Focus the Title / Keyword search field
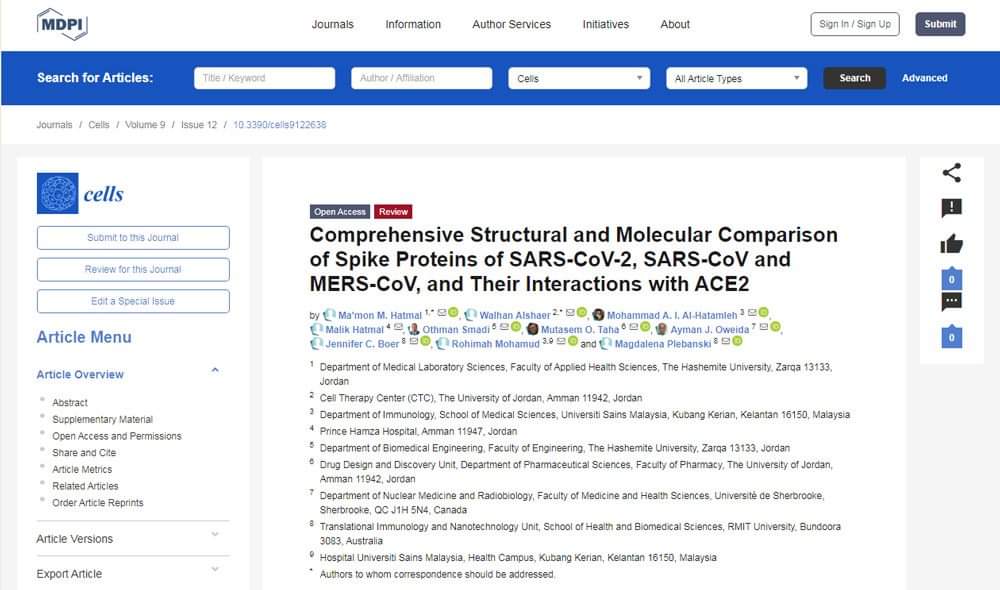This screenshot has width=1000, height=590. pyautogui.click(x=264, y=78)
